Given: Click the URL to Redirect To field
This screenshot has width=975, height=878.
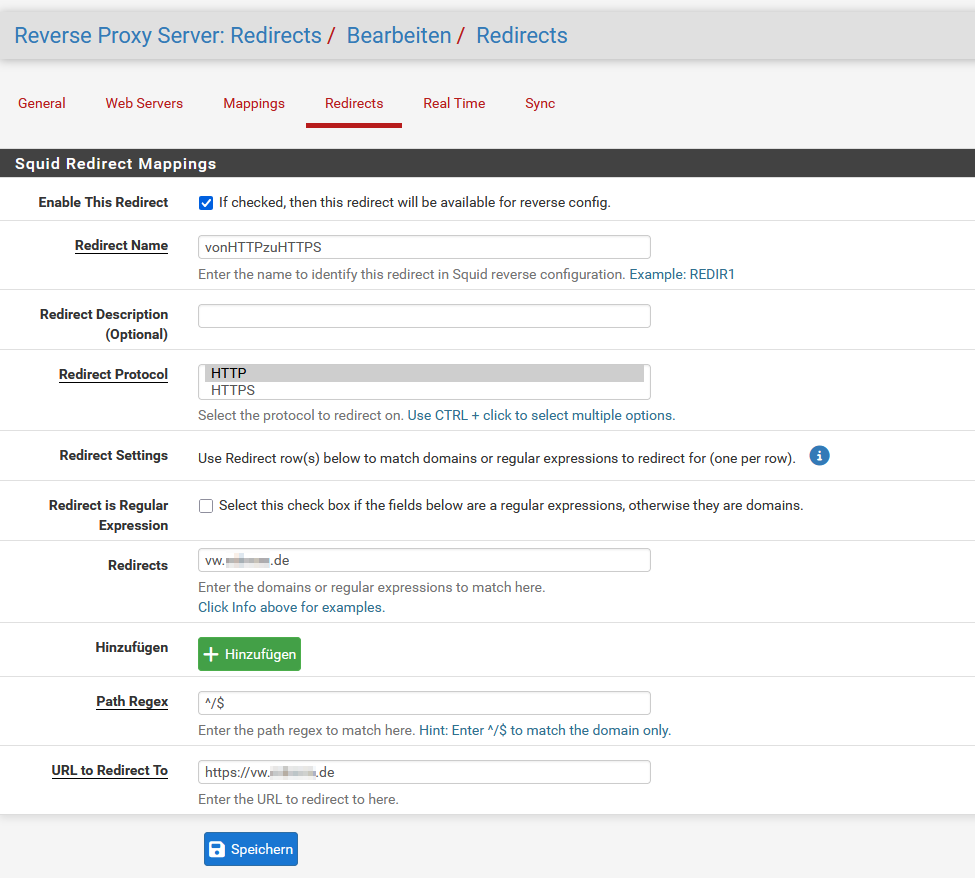Looking at the screenshot, I should click(424, 772).
